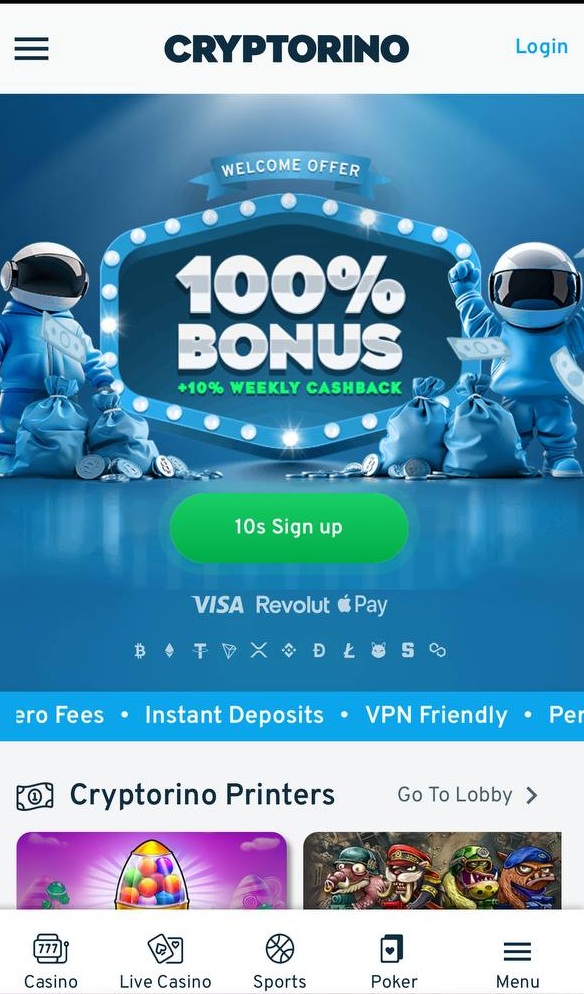Click the 100% Bonus welcome offer banner
Viewport: 584px width, 994px height.
289,317
